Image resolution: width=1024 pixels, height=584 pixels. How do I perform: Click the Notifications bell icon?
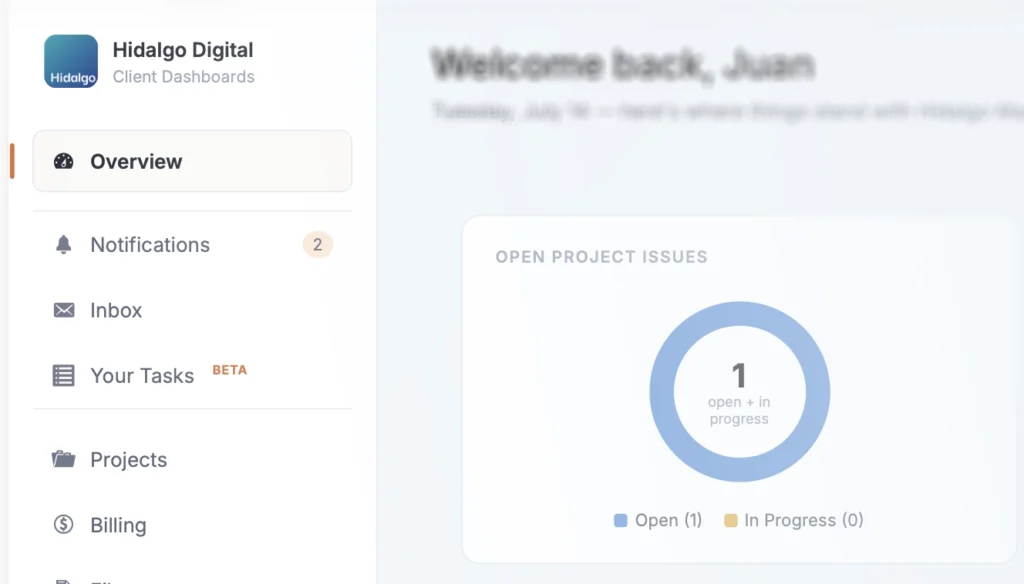click(63, 244)
